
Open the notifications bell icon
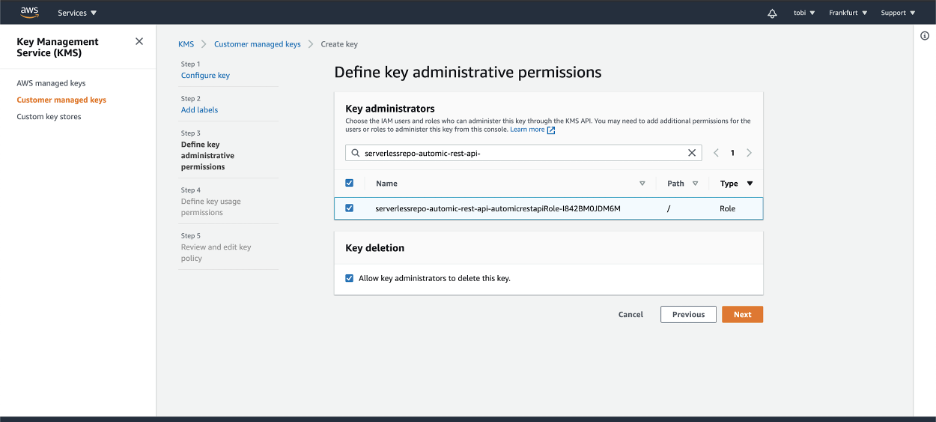tap(771, 13)
